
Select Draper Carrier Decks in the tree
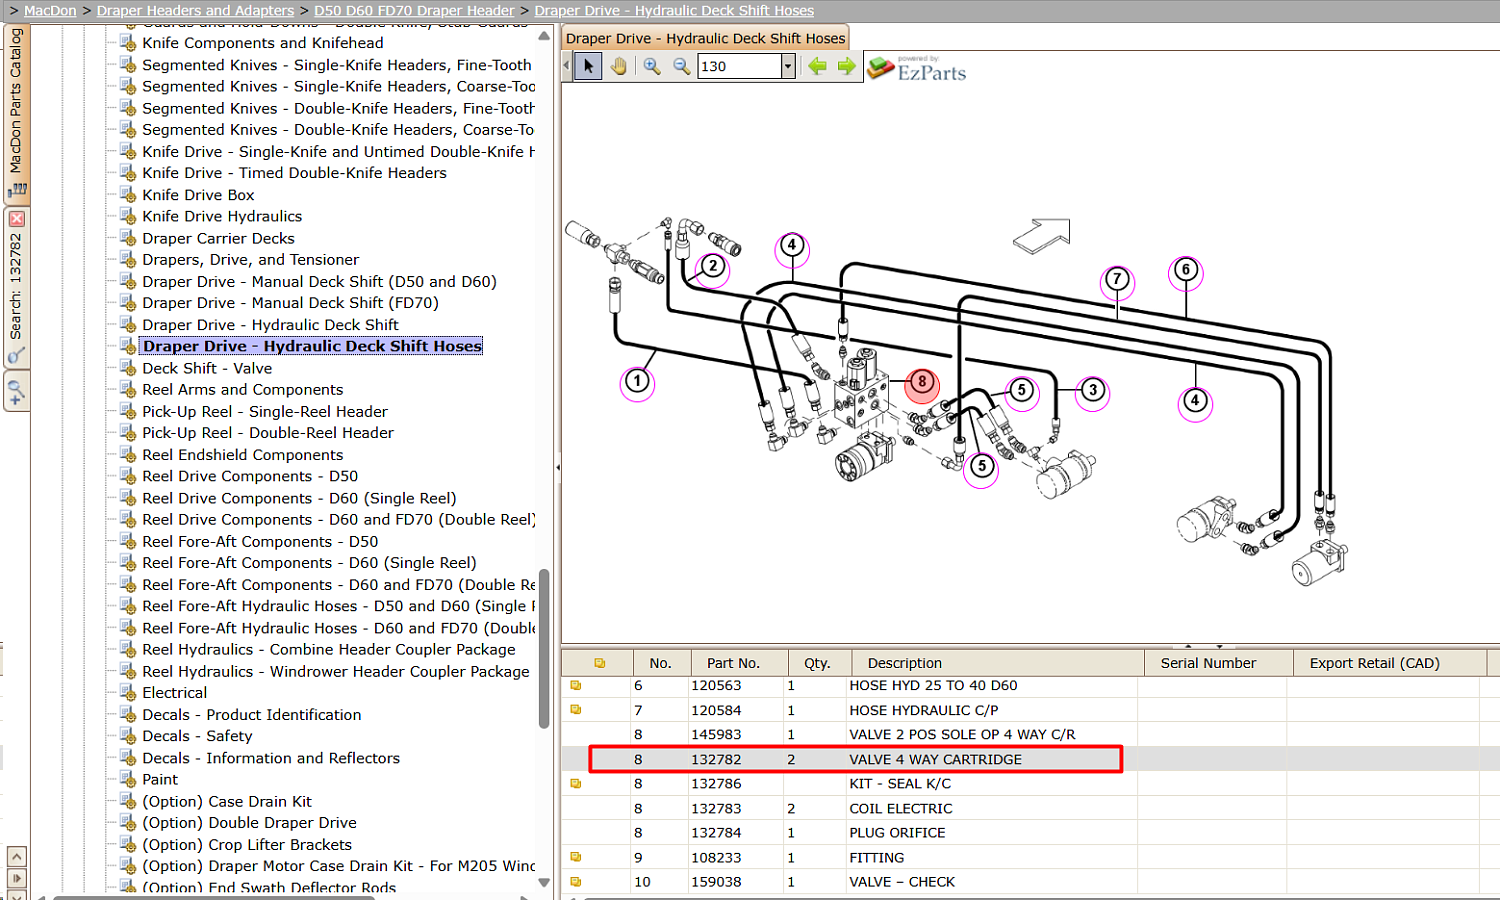(x=218, y=238)
